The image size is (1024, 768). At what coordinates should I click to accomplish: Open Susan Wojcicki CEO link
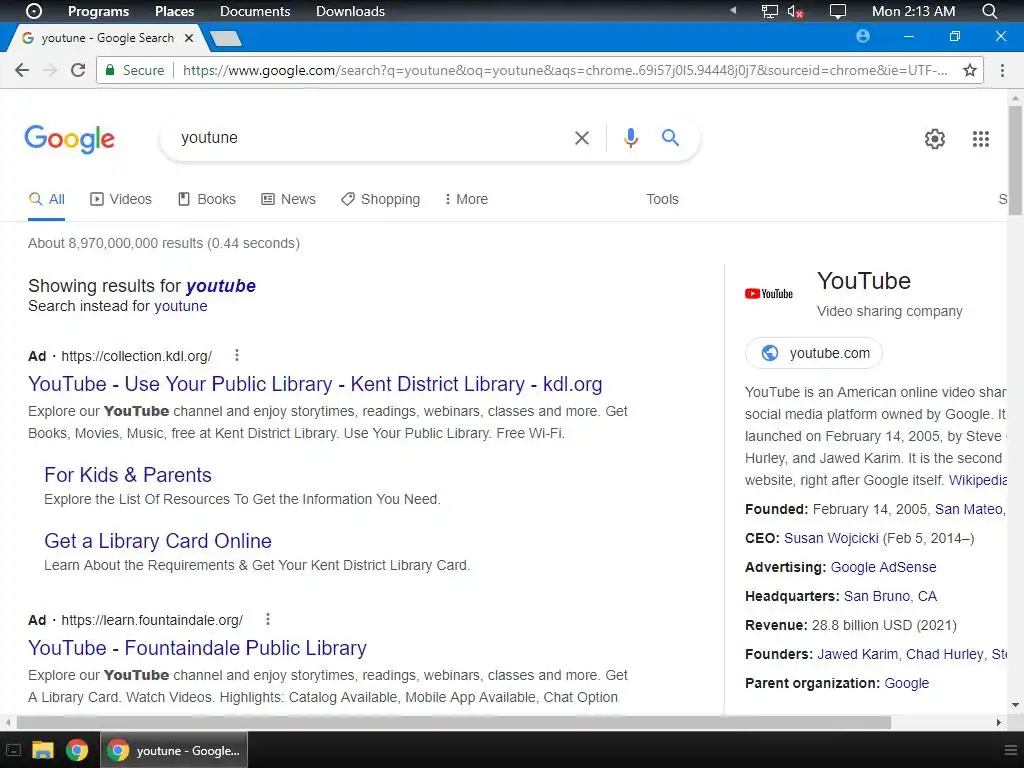point(831,538)
